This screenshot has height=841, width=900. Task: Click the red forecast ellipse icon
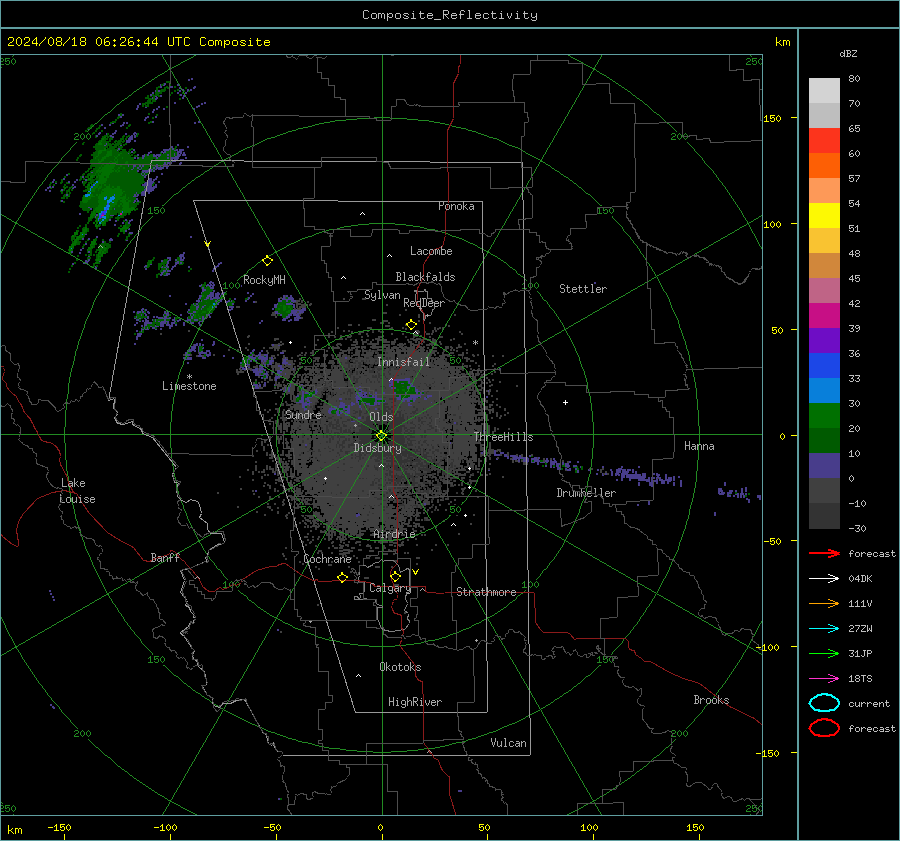(x=824, y=728)
